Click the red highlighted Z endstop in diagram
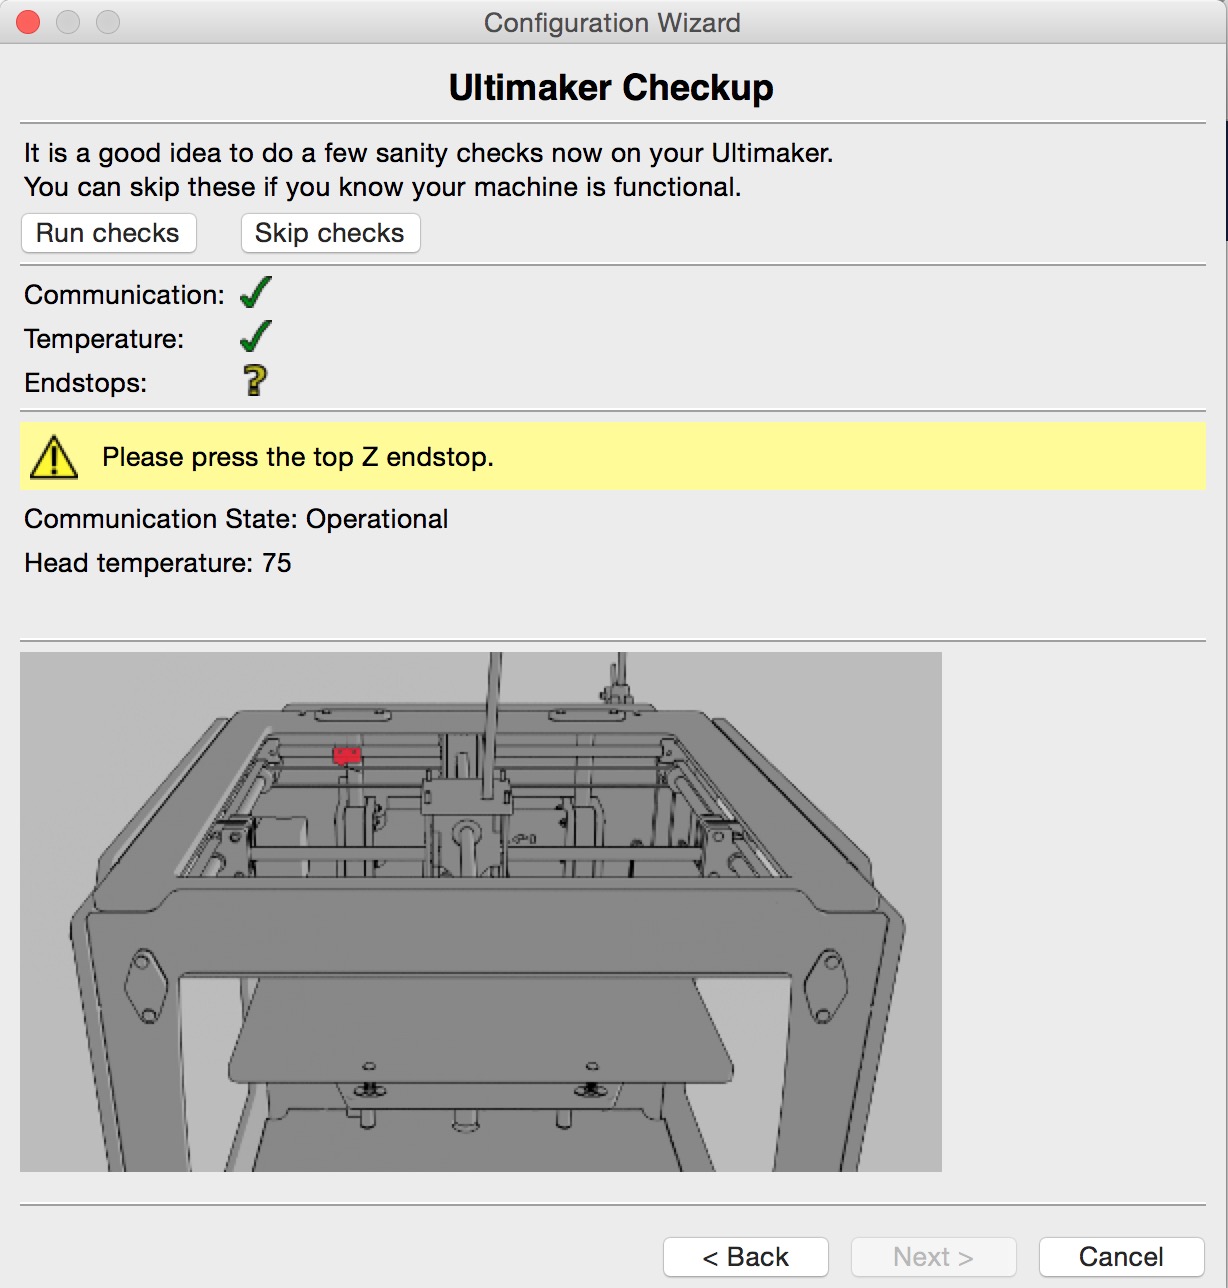Viewport: 1228px width, 1288px height. pos(347,755)
